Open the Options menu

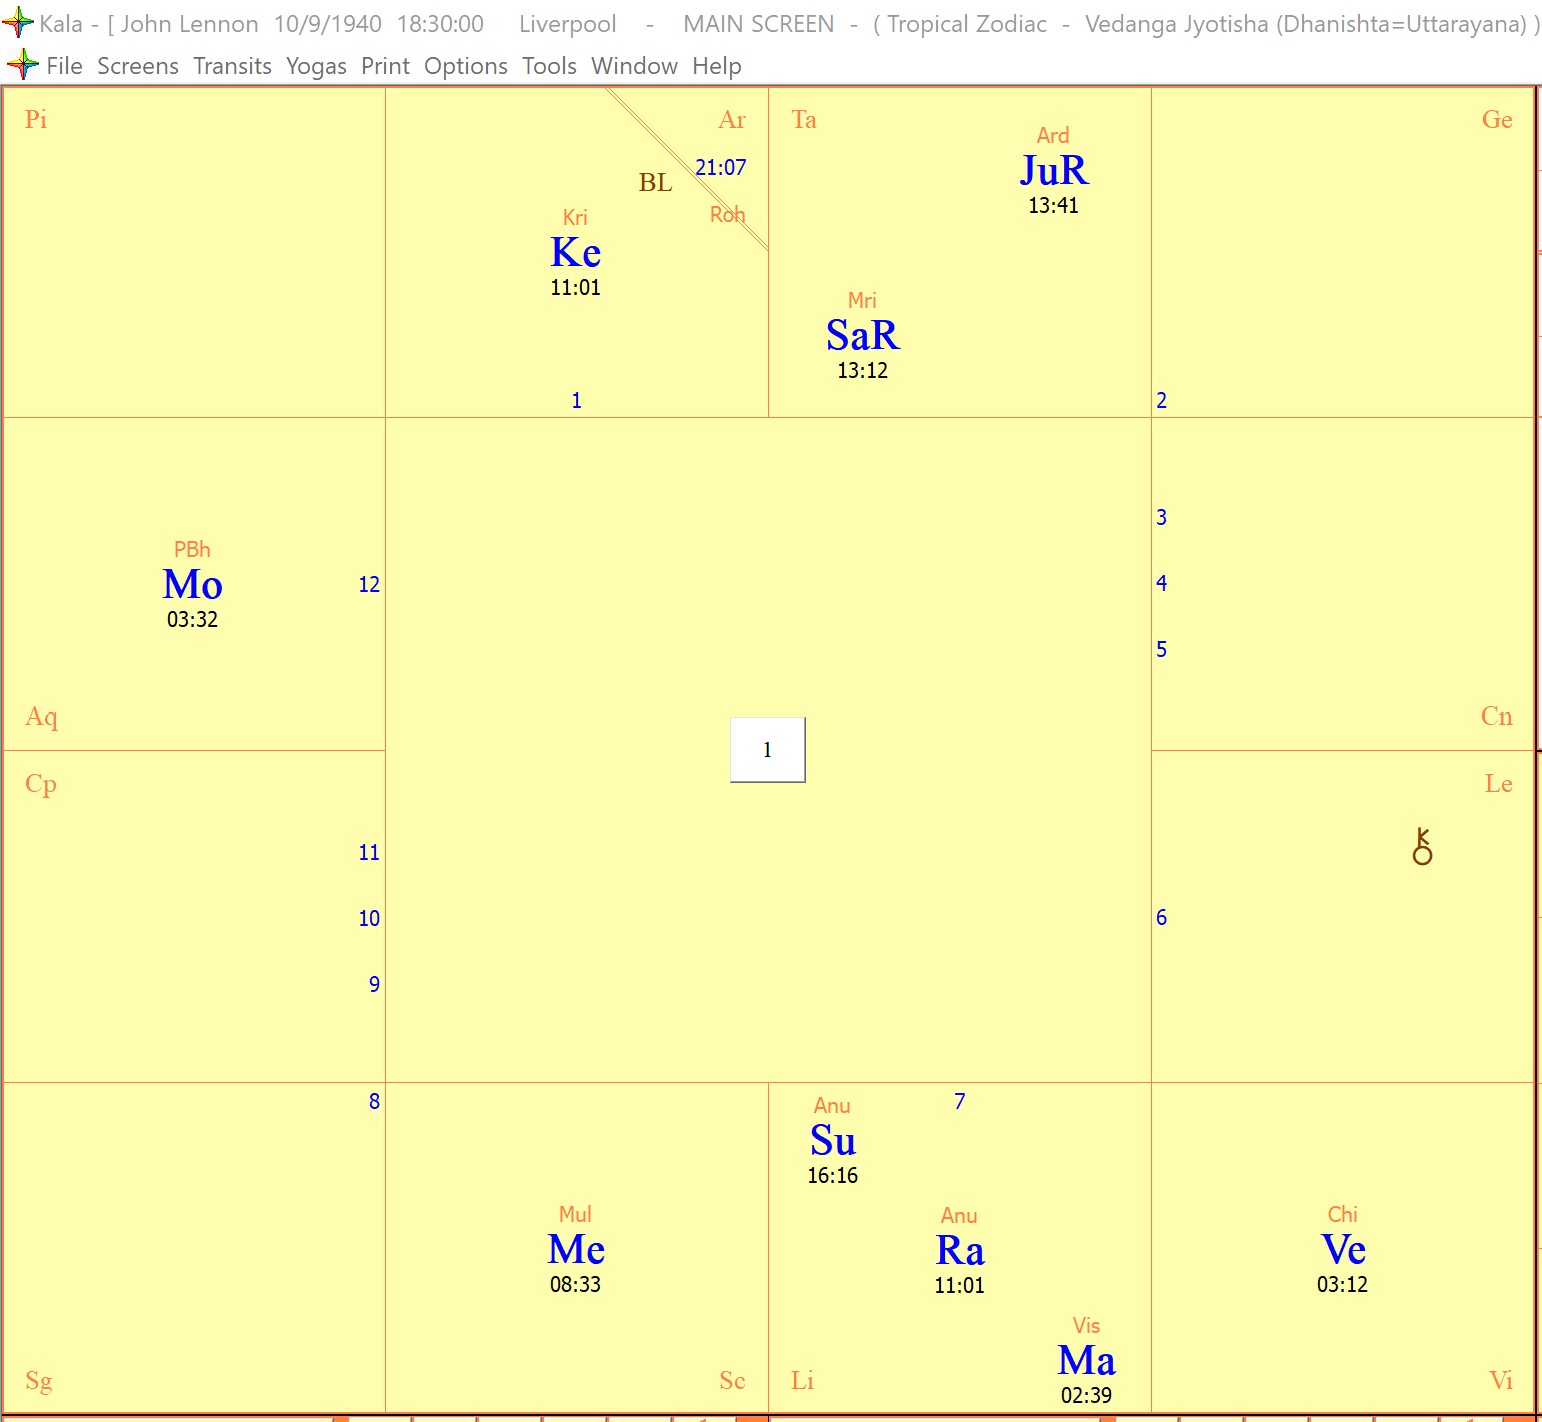465,66
